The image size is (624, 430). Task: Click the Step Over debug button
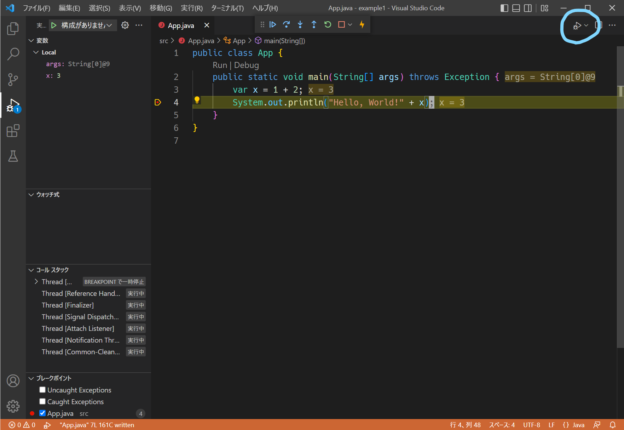point(286,25)
